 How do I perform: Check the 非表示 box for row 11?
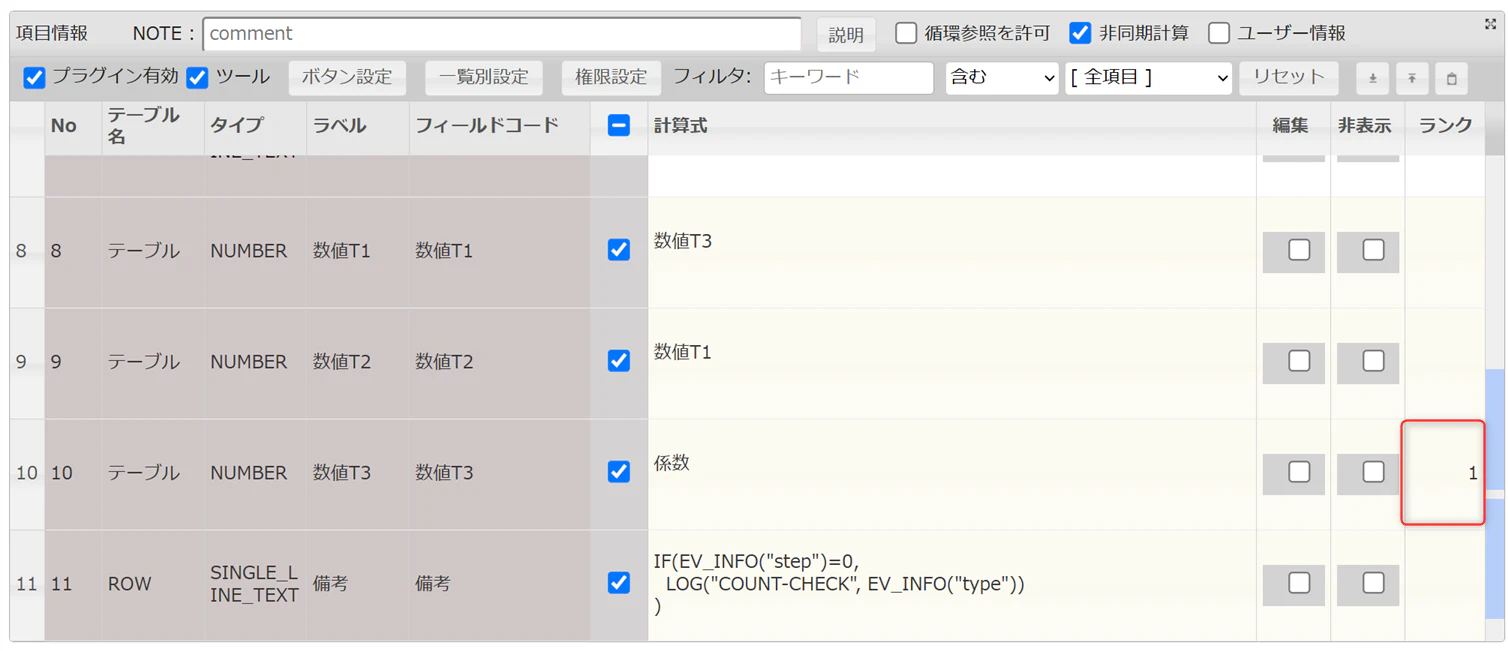pos(1373,583)
